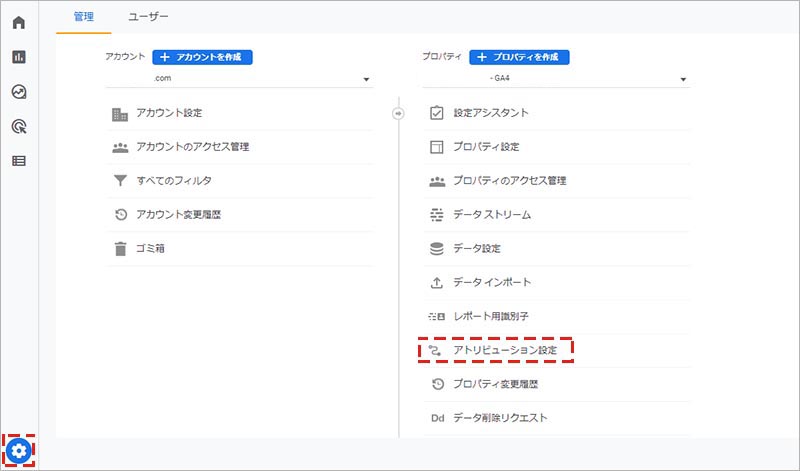The width and height of the screenshot is (800, 471).
Task: Open Reports bar chart icon in sidebar
Action: tap(18, 57)
